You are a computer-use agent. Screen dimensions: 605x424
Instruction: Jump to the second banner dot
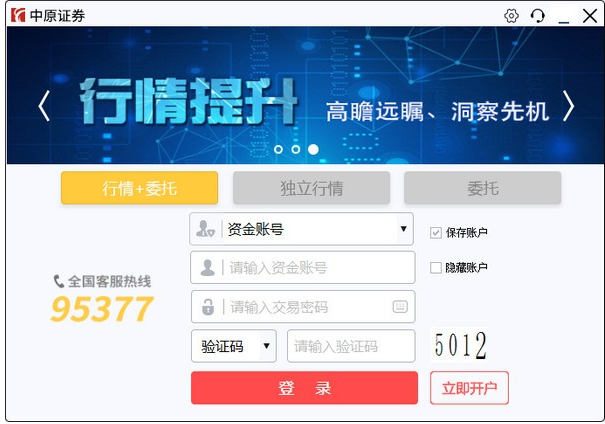(296, 149)
